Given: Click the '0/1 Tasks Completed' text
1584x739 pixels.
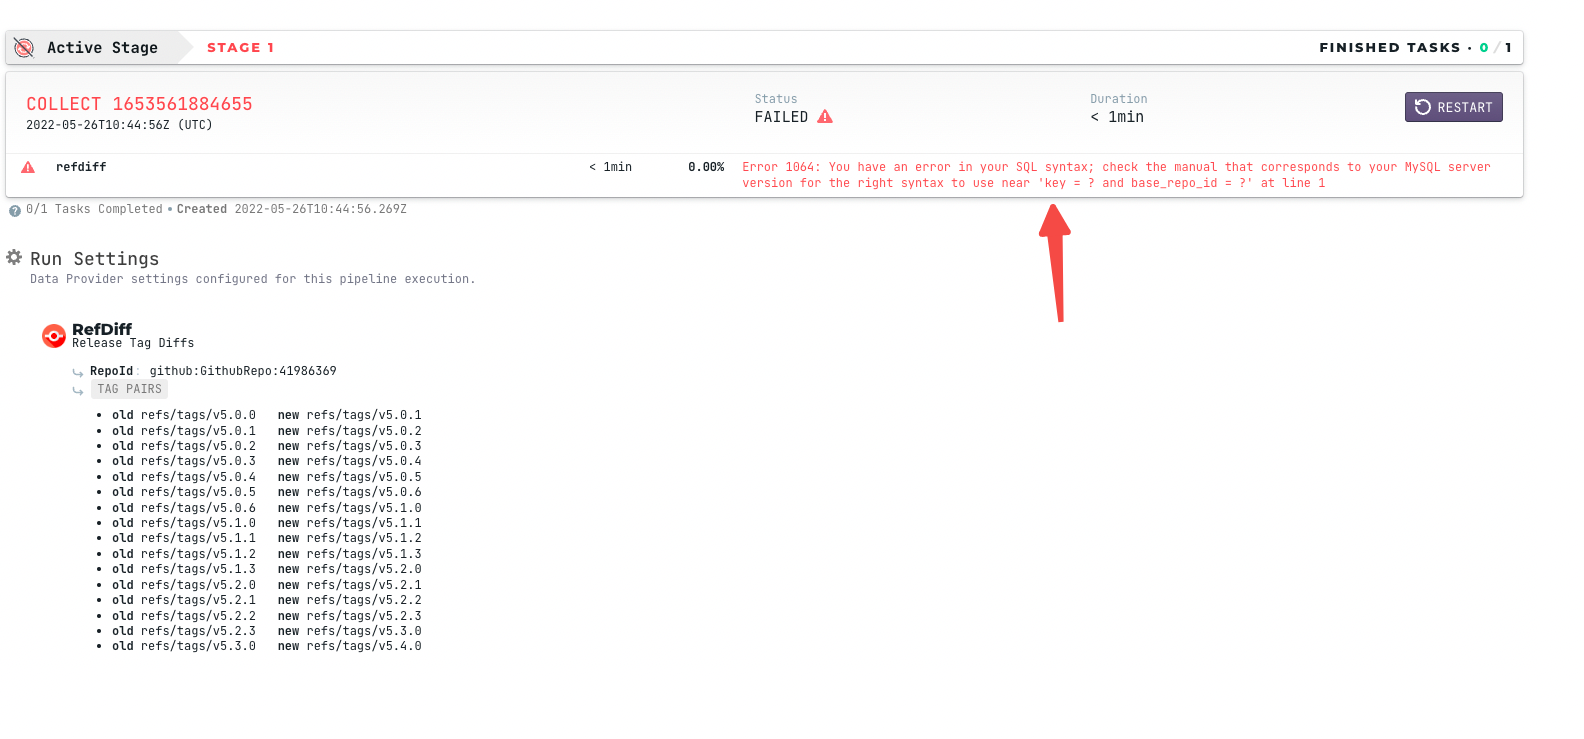Looking at the screenshot, I should tap(94, 209).
